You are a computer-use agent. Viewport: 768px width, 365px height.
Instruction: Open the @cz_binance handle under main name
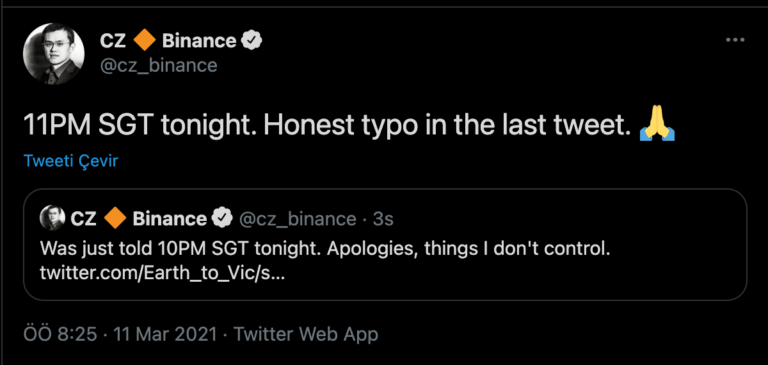(x=159, y=65)
